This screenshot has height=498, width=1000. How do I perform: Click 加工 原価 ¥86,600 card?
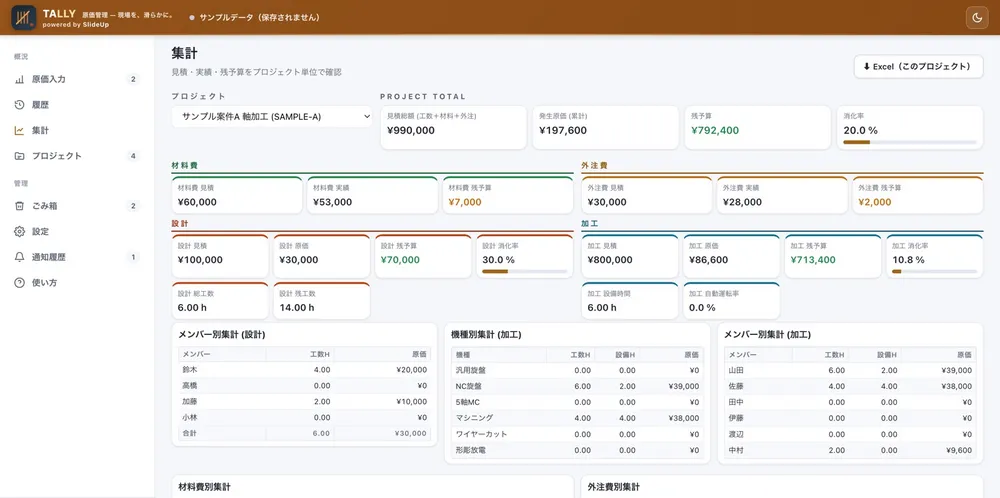[x=732, y=256]
